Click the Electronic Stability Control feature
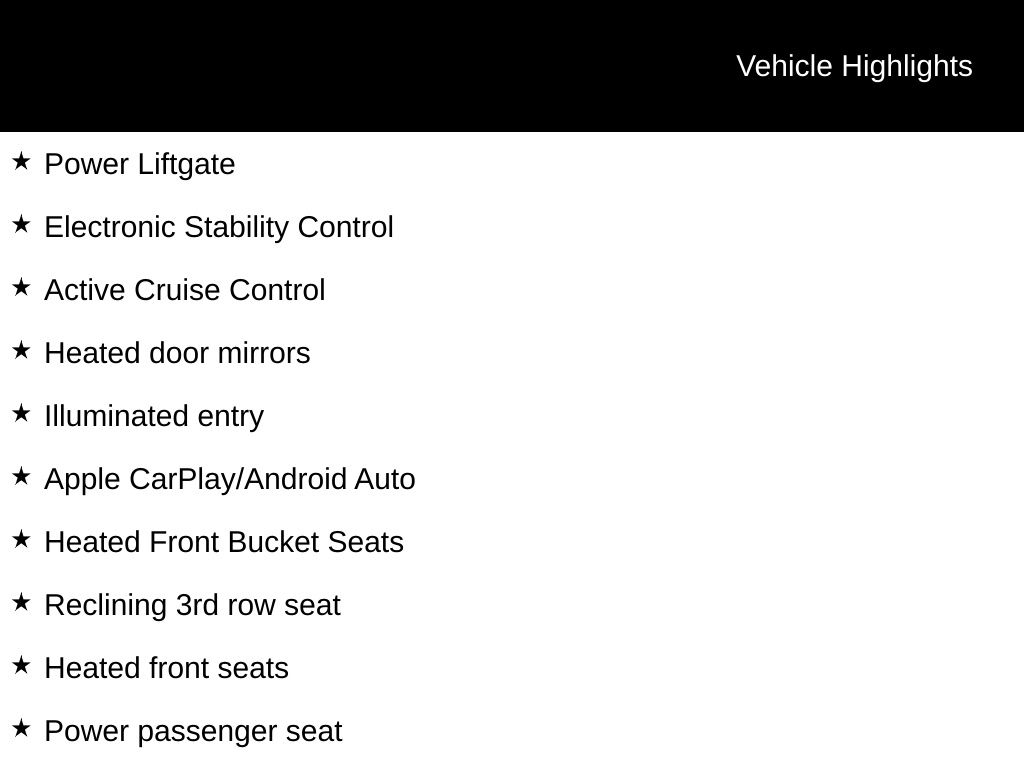 tap(219, 227)
